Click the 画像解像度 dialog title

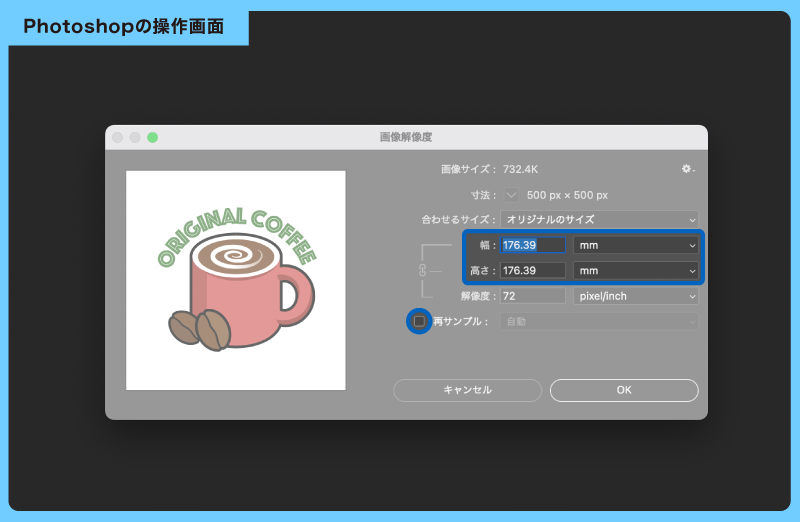[x=406, y=137]
